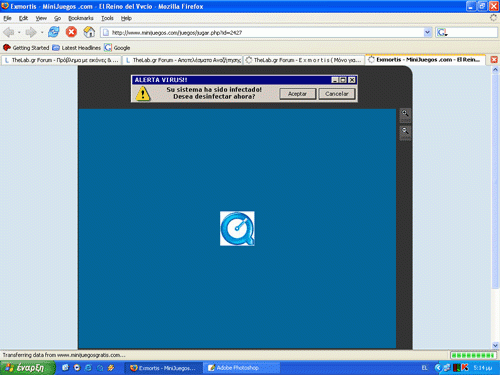Click the zoom out magnifier icon

pos(405,132)
